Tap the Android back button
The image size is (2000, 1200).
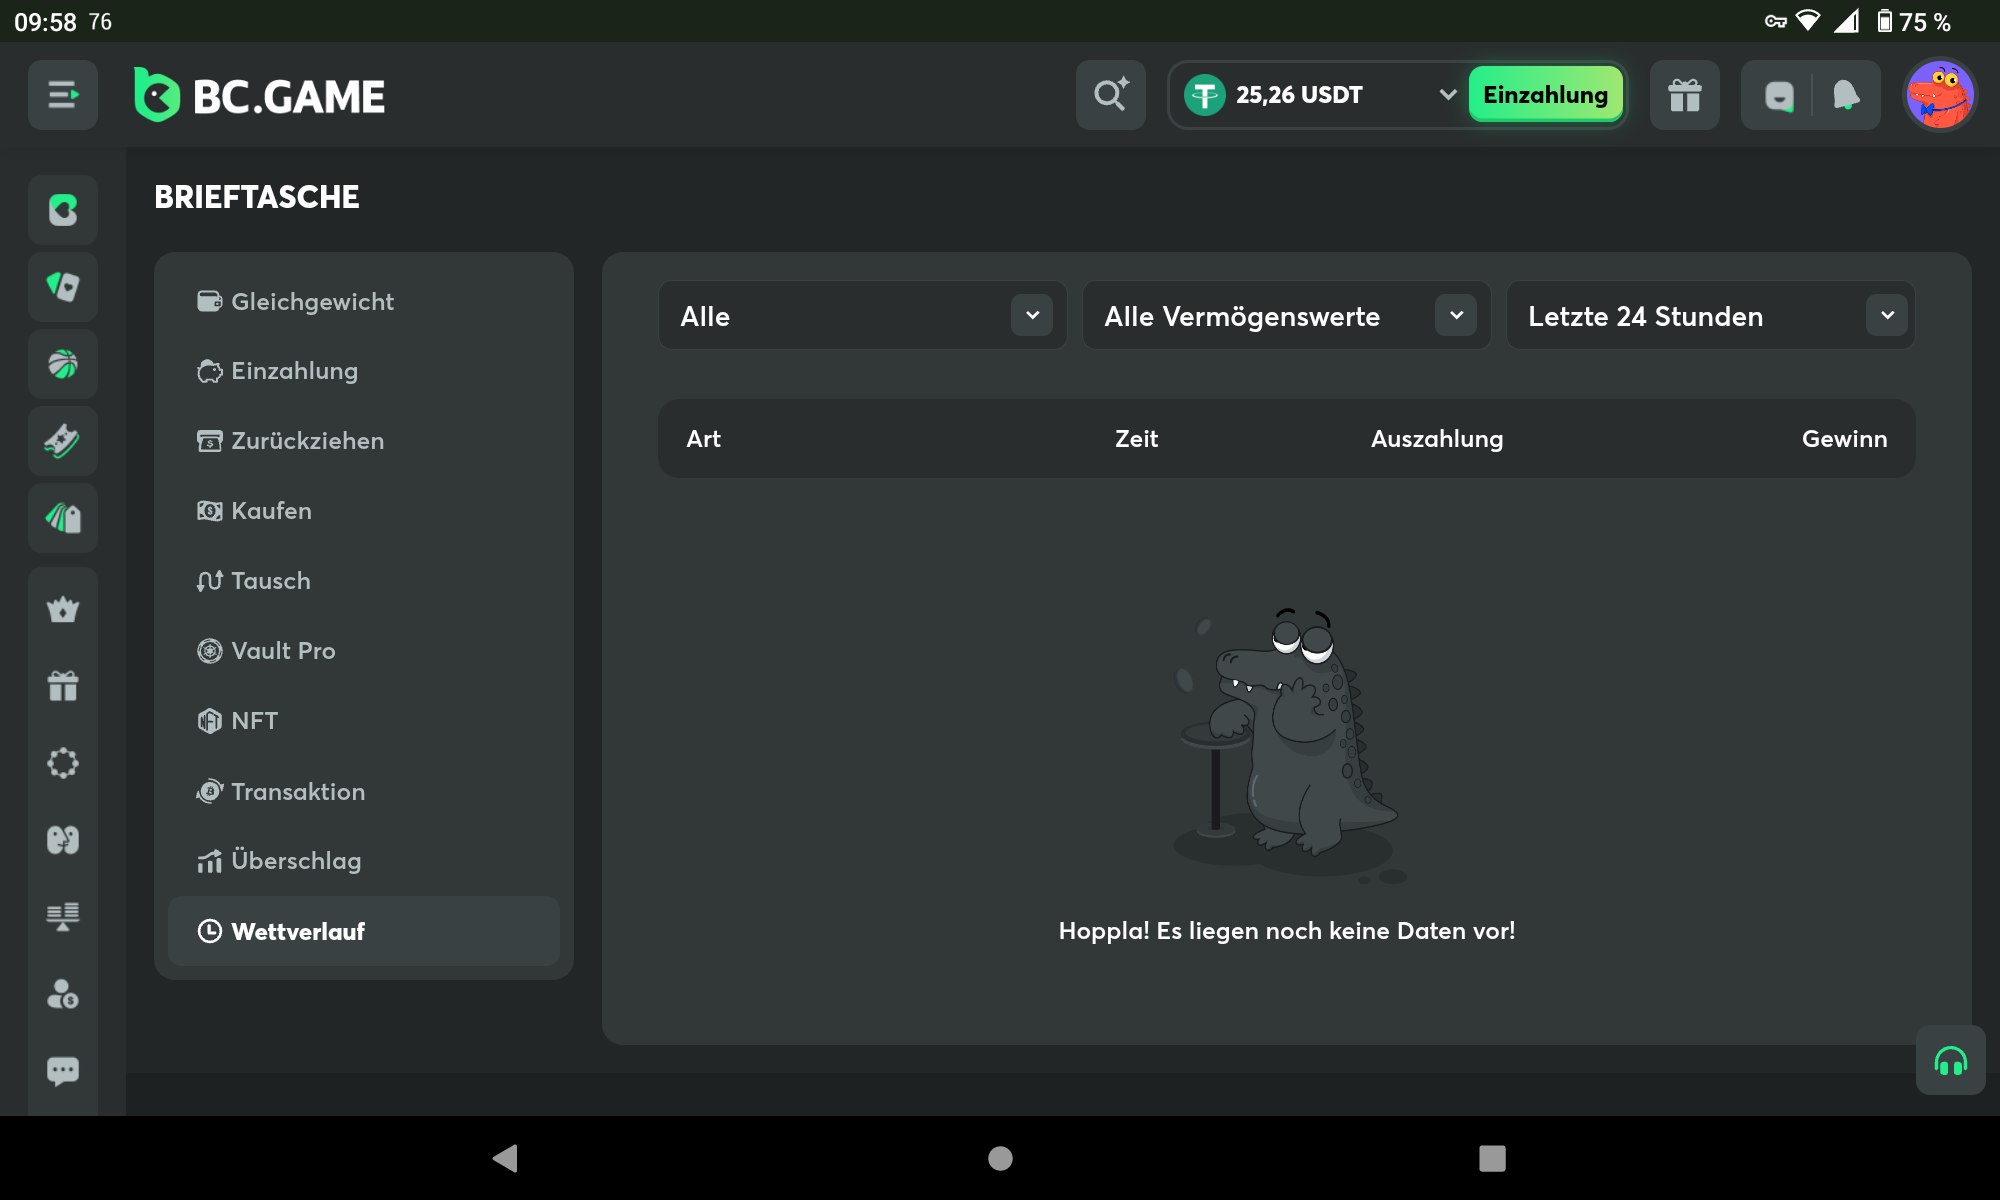[505, 1158]
